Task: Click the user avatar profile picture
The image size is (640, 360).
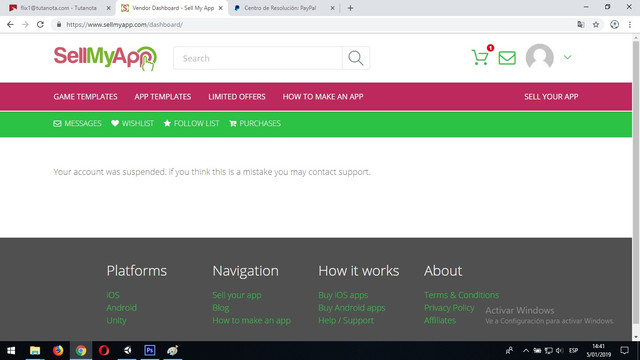Action: click(540, 57)
